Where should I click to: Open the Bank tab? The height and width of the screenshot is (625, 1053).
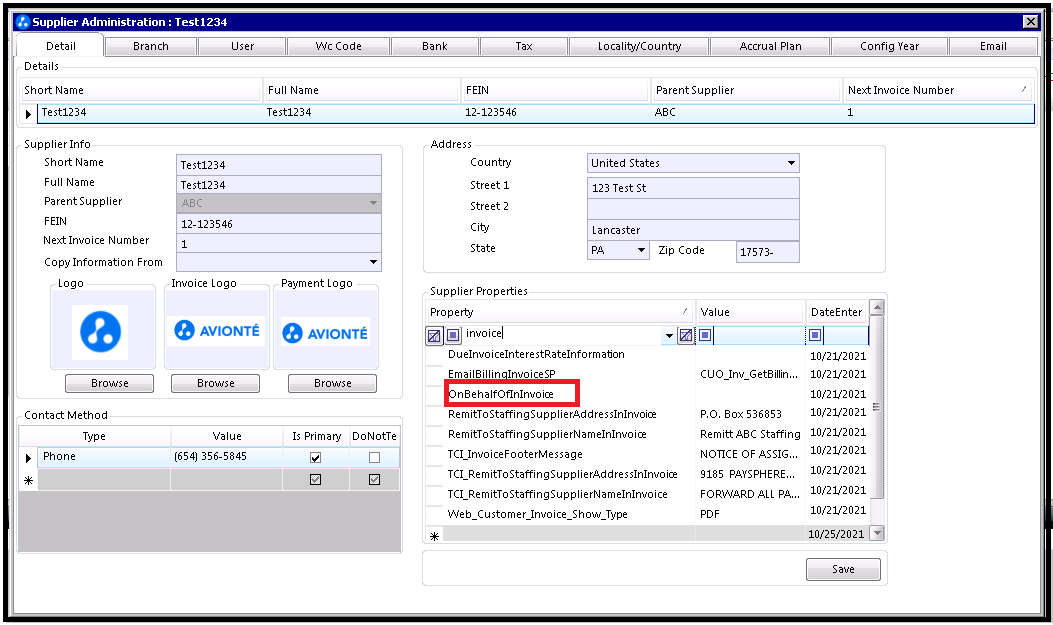click(x=434, y=46)
